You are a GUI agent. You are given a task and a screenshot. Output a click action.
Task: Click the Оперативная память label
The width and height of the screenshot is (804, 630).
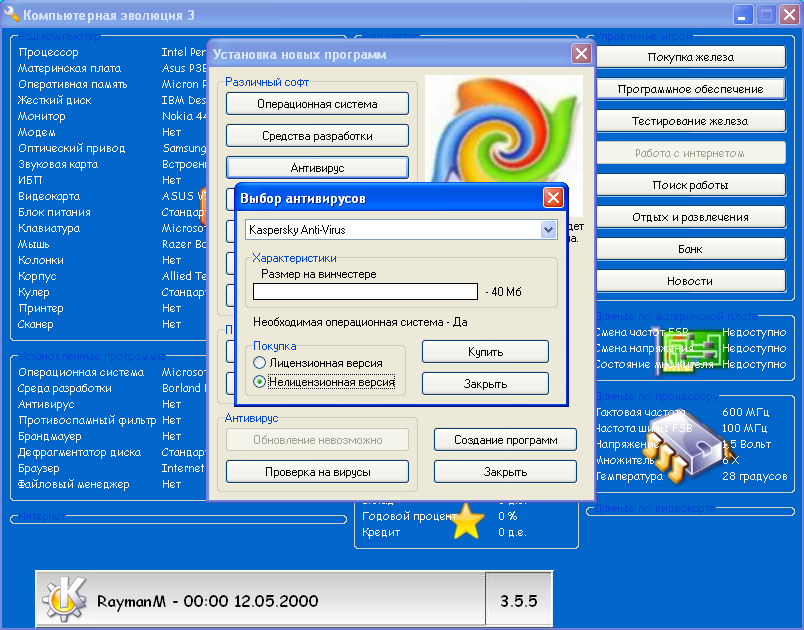pyautogui.click(x=72, y=84)
